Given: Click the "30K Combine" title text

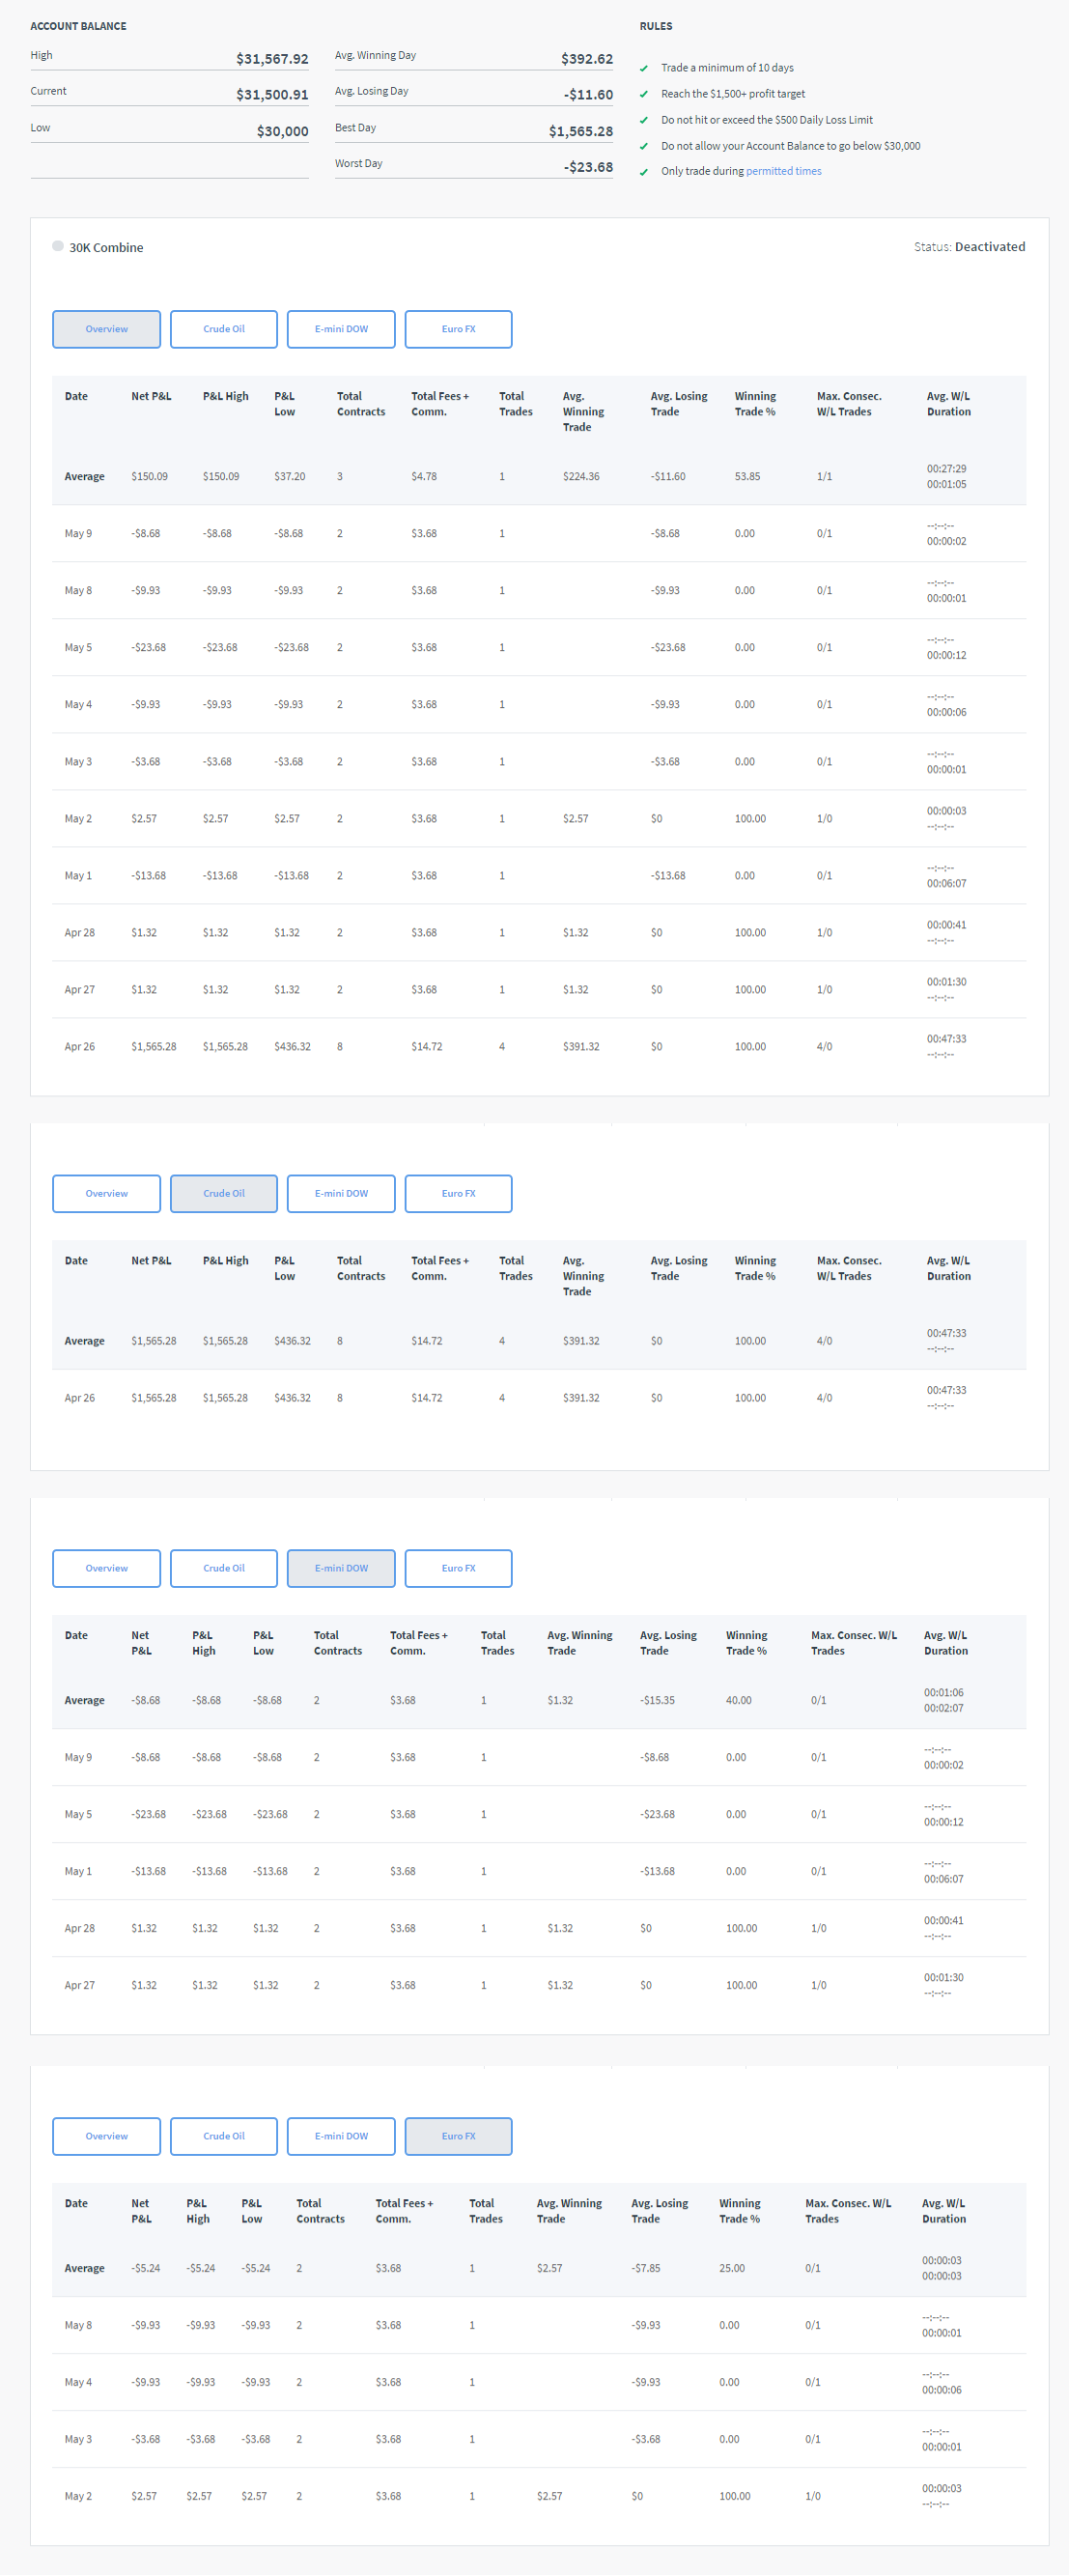Looking at the screenshot, I should [x=106, y=248].
